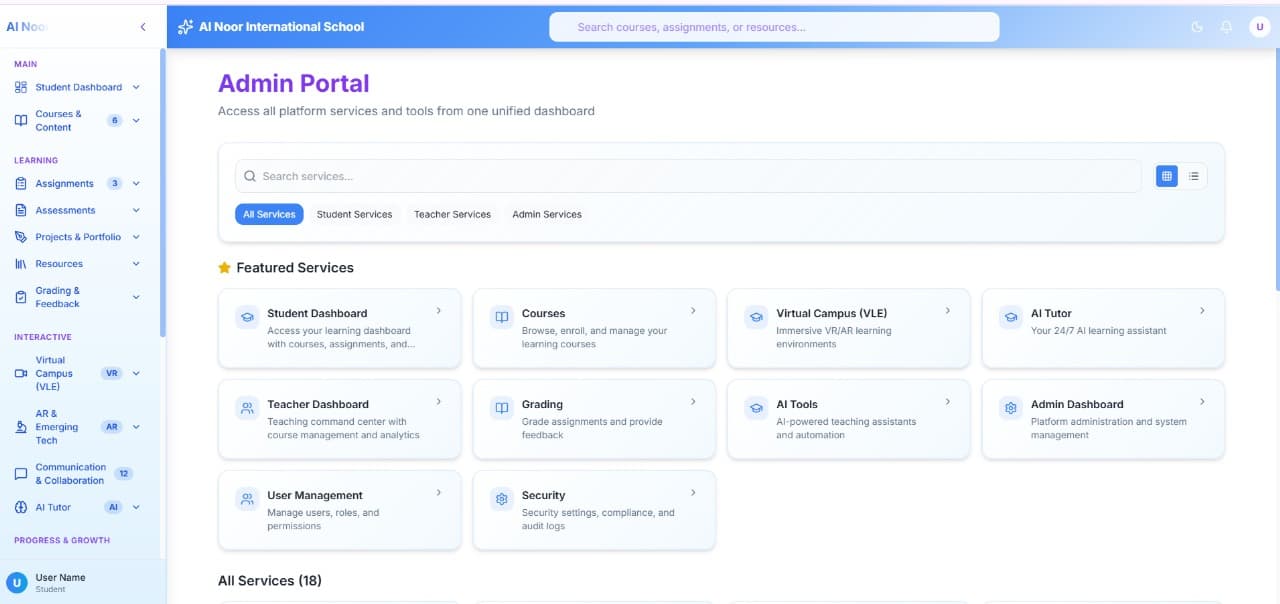Select the All Services filter tab

[x=269, y=214]
